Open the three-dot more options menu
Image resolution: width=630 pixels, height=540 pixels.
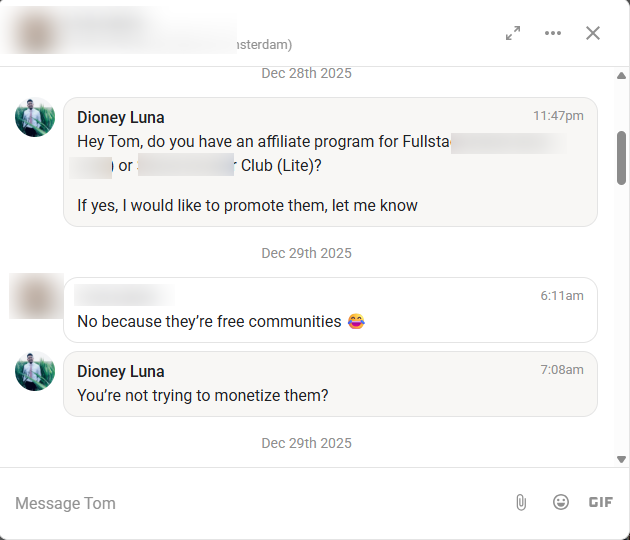[553, 33]
